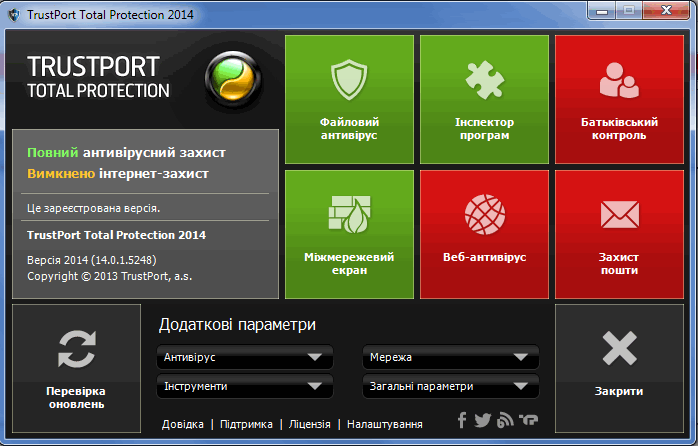Click the 'Версія 2014 (14.0.1.5248)' text
The image size is (698, 446).
coord(92,260)
